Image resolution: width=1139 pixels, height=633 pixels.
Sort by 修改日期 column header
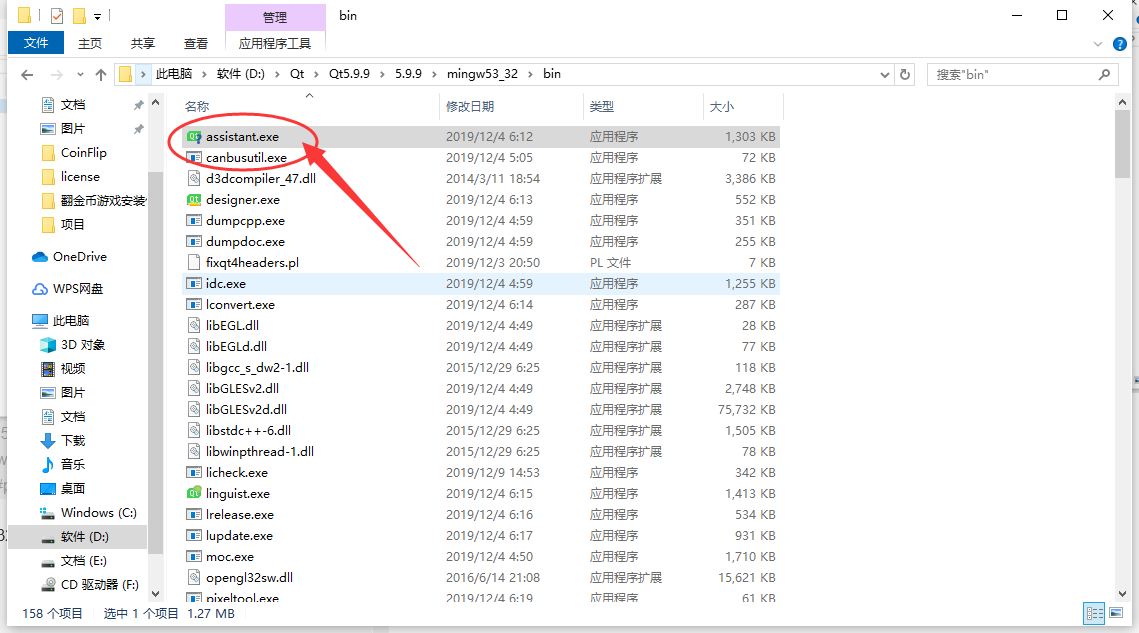coord(470,107)
